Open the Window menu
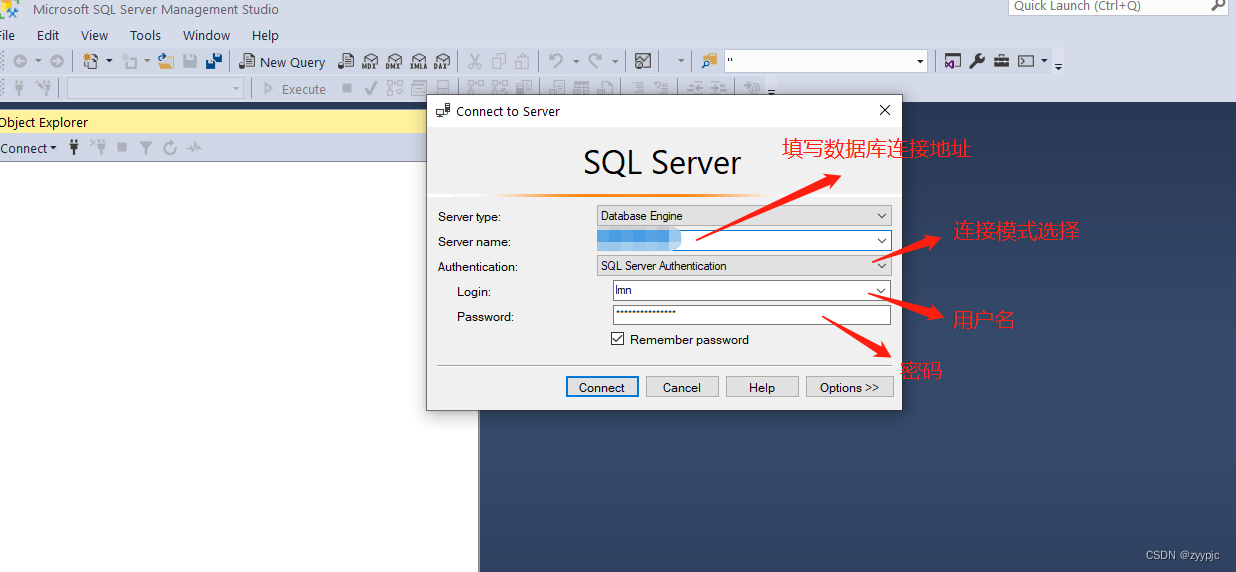 [207, 35]
